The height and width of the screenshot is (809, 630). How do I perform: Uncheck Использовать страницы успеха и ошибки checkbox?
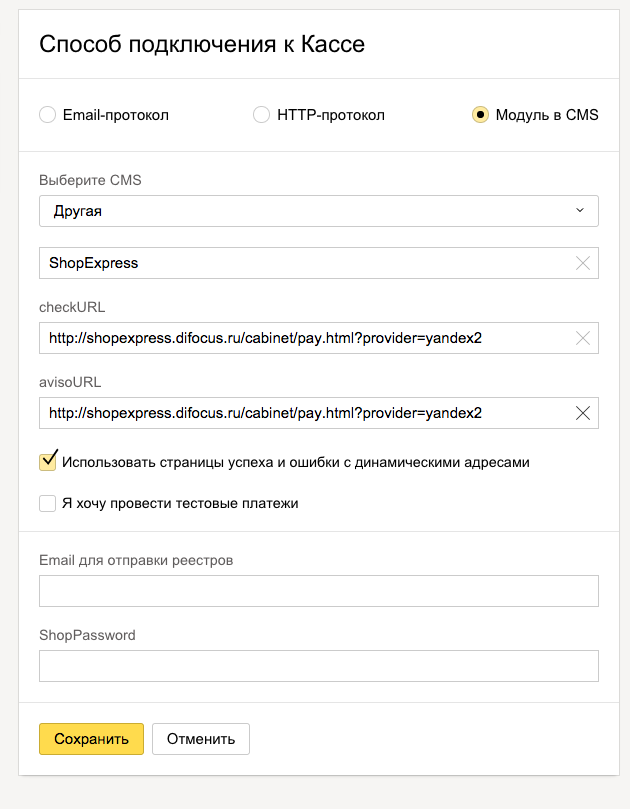47,461
